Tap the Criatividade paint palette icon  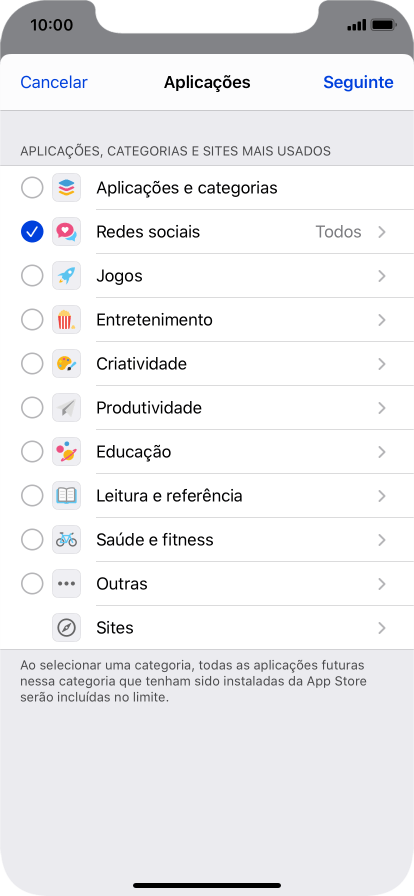pyautogui.click(x=66, y=364)
